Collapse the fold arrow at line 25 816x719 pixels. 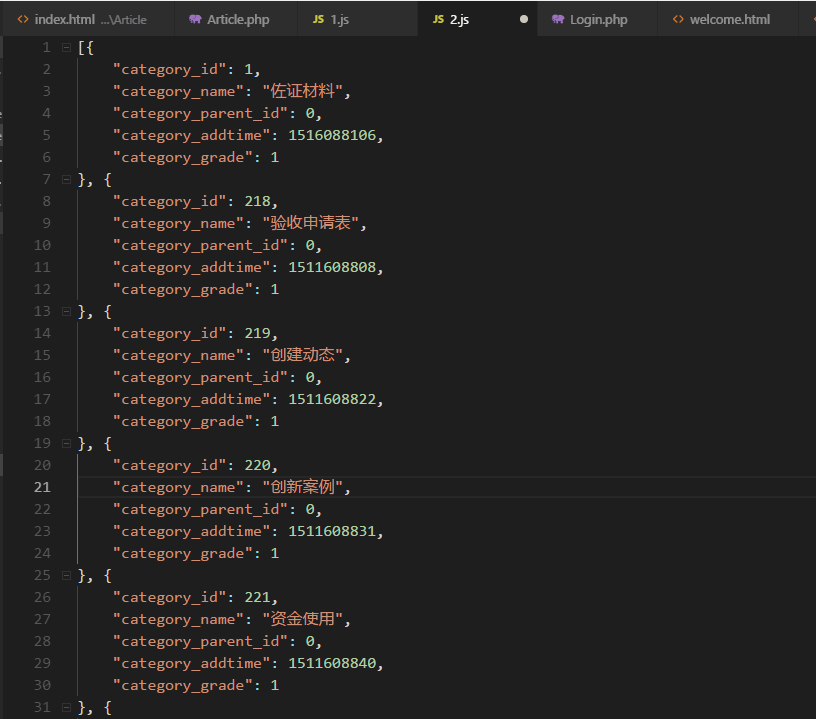pyautogui.click(x=66, y=576)
